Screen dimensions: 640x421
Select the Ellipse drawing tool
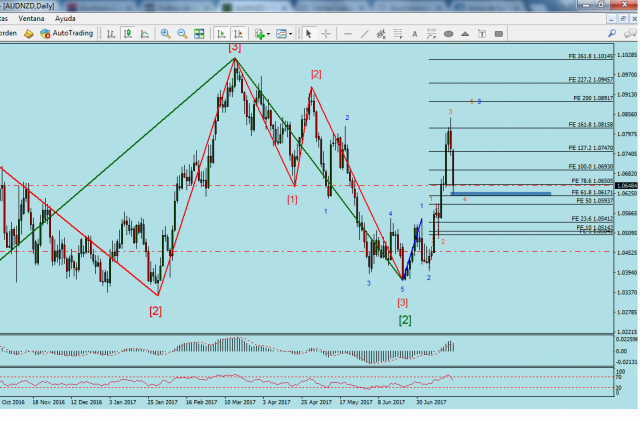(449, 34)
